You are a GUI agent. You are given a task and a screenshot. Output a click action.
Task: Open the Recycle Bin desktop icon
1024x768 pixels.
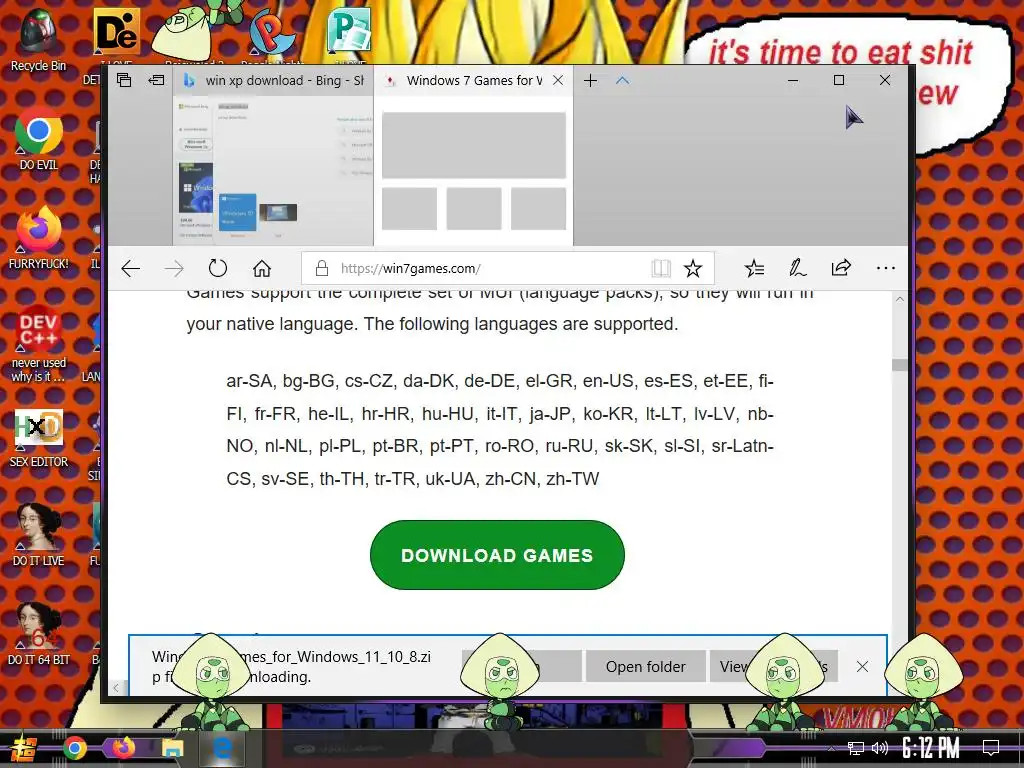point(39,40)
